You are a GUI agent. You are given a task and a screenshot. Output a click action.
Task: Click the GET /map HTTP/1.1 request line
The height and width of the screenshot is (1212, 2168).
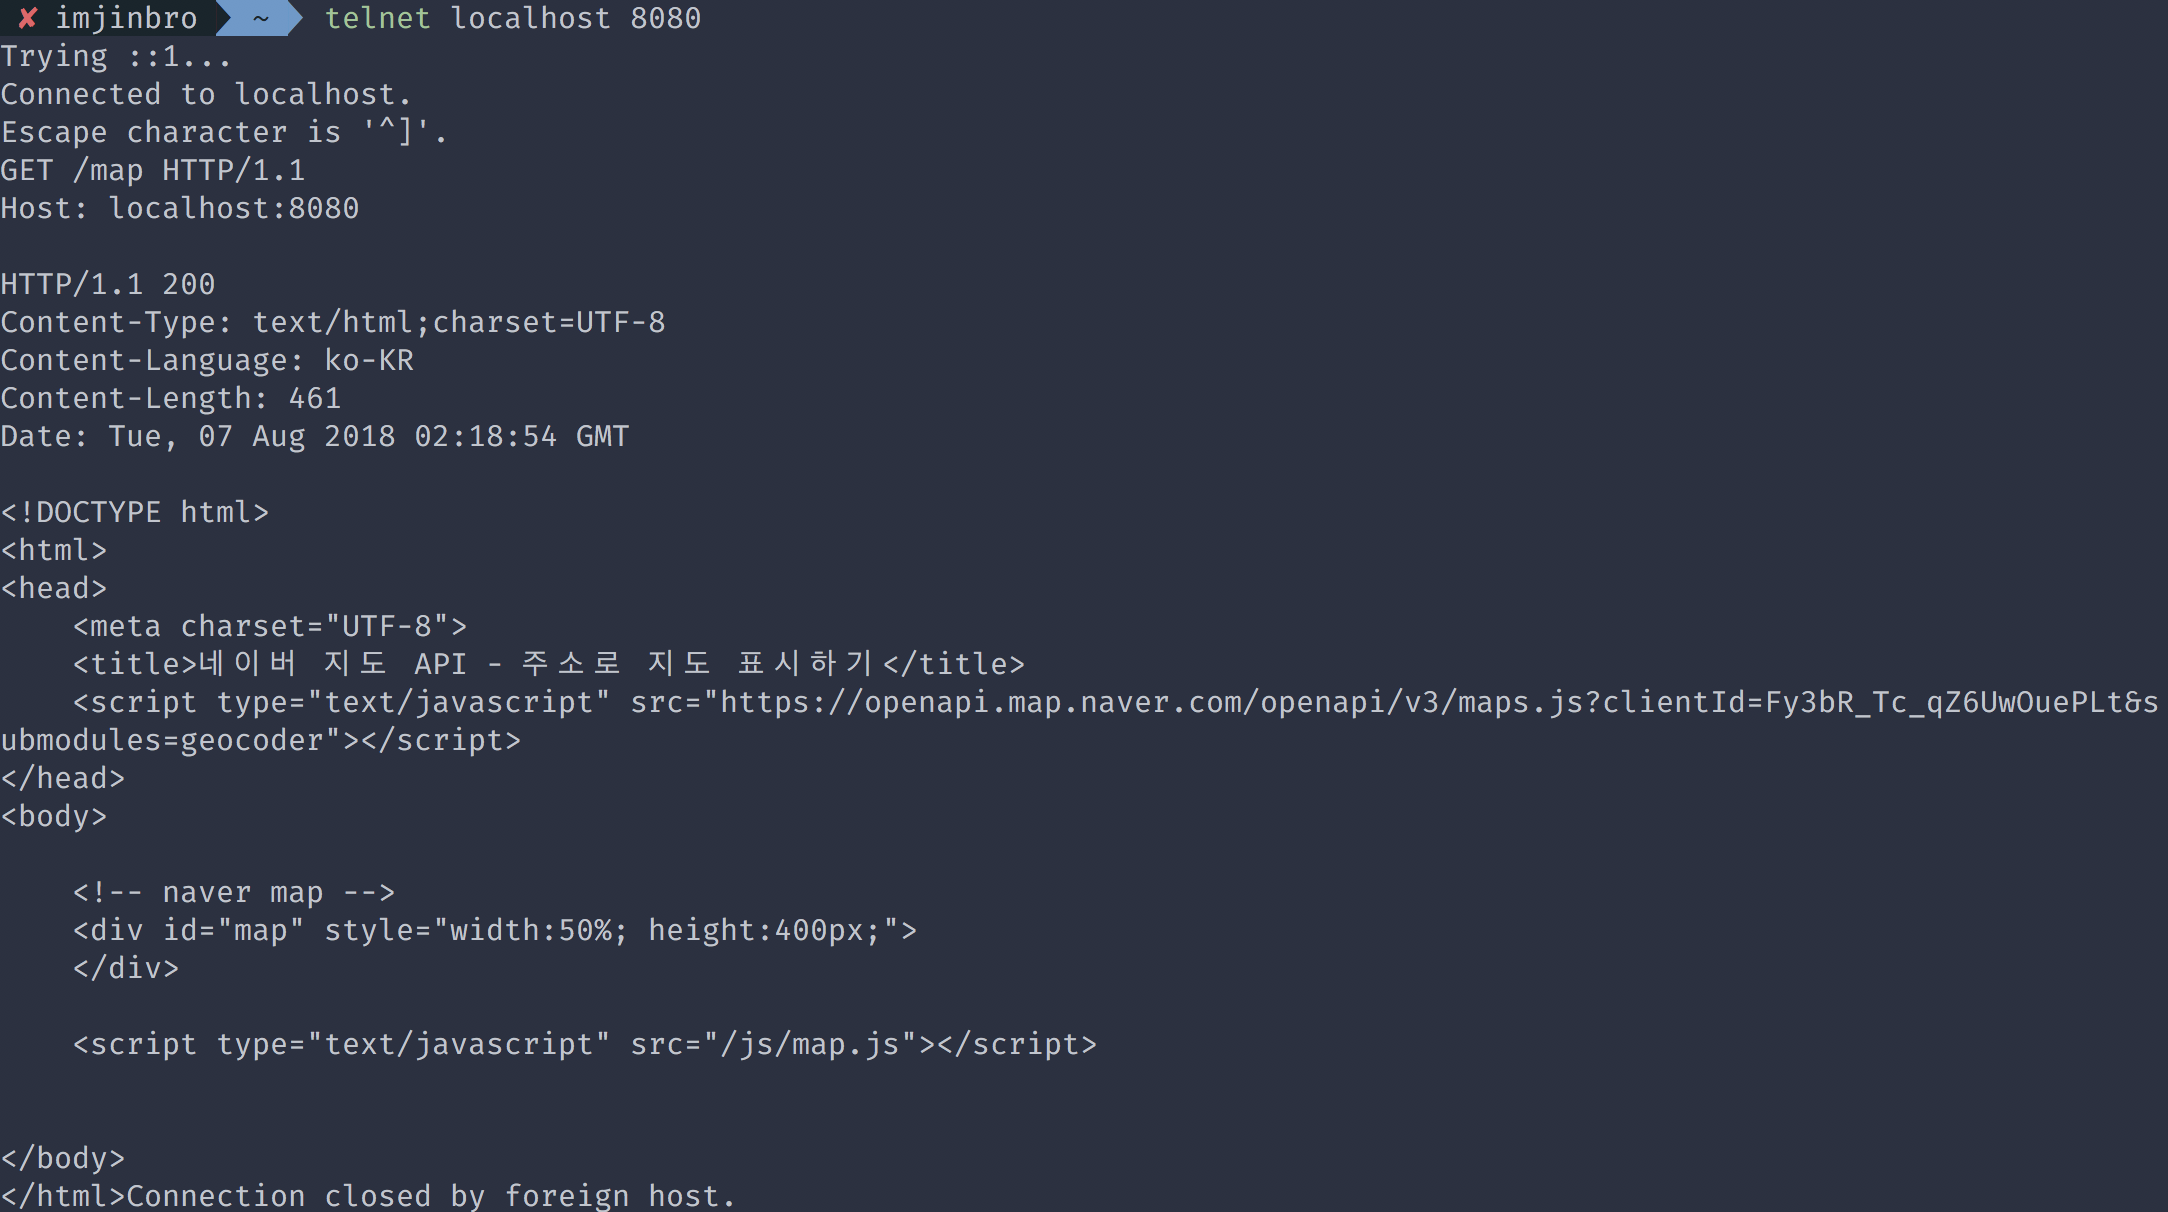pos(153,170)
